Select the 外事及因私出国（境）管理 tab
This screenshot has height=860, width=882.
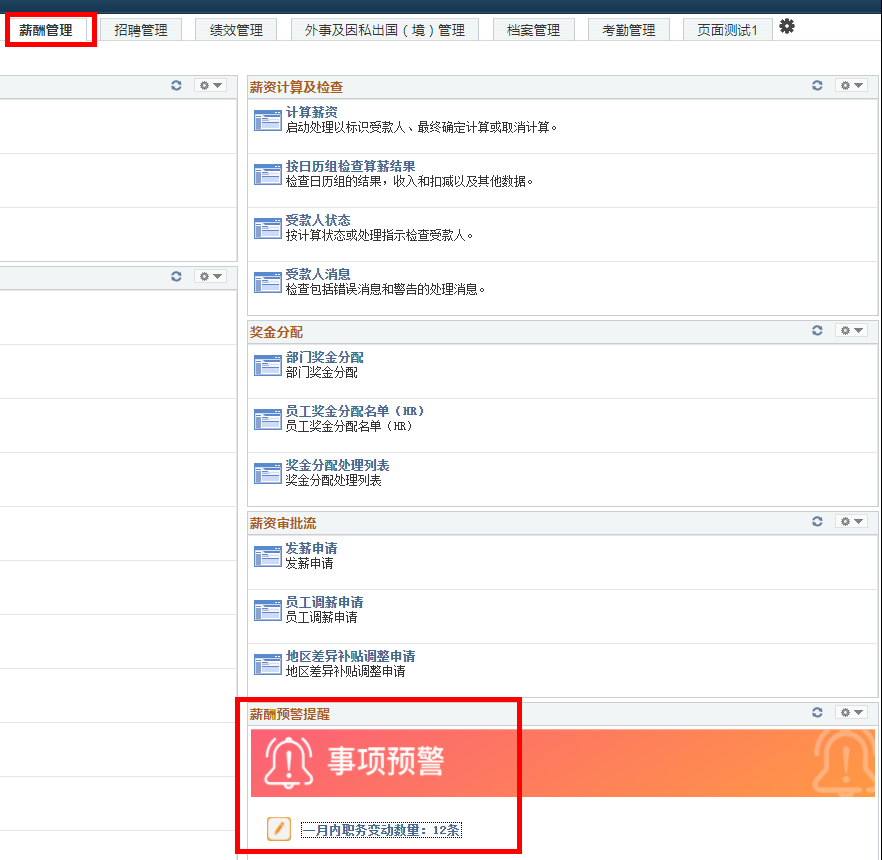(x=385, y=30)
